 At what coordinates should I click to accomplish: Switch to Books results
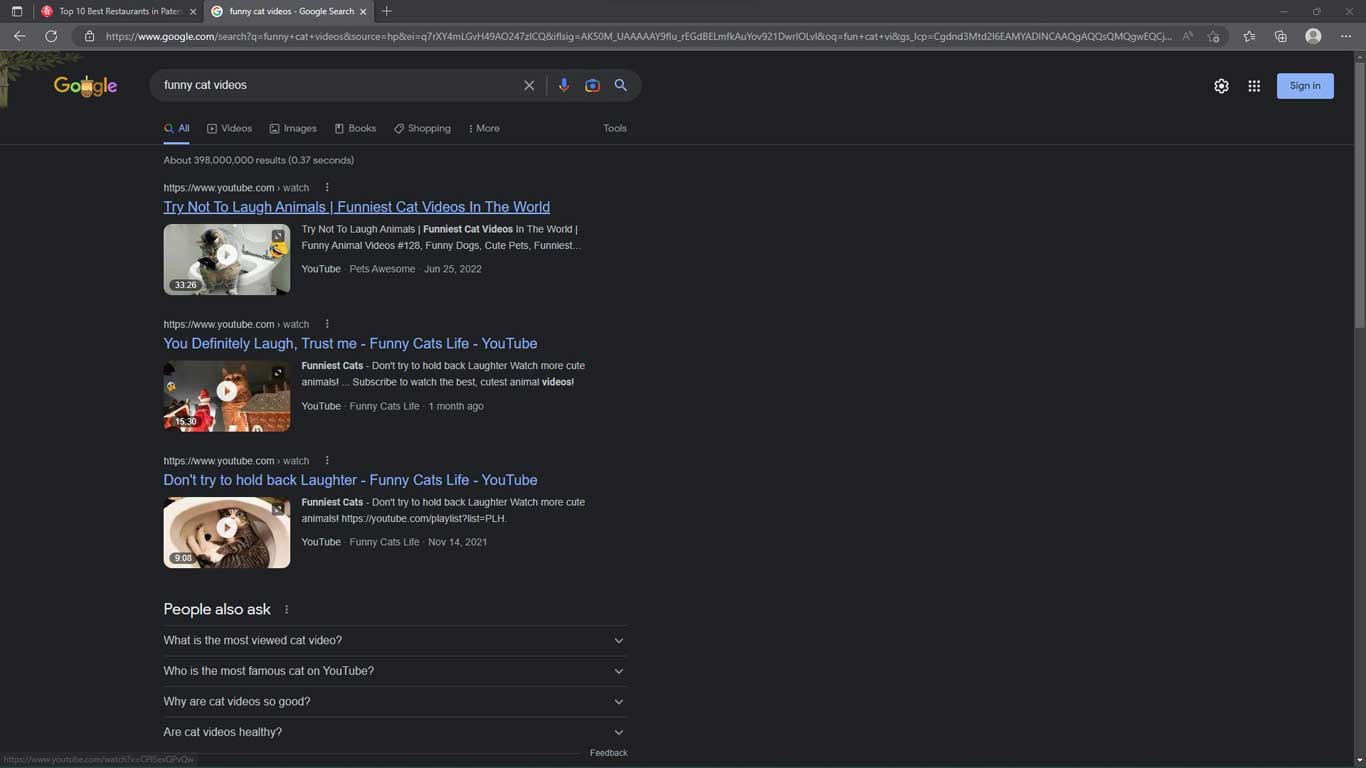coord(355,128)
